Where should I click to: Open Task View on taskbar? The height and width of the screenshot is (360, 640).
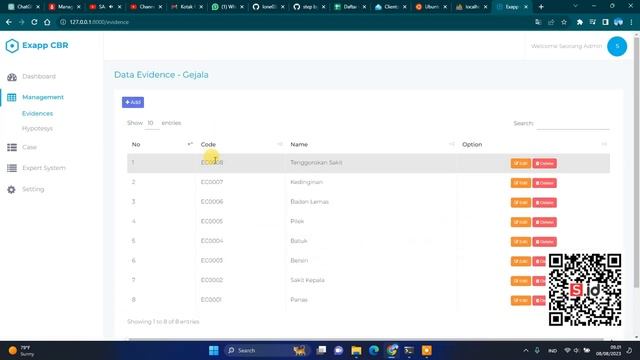tap(321, 351)
